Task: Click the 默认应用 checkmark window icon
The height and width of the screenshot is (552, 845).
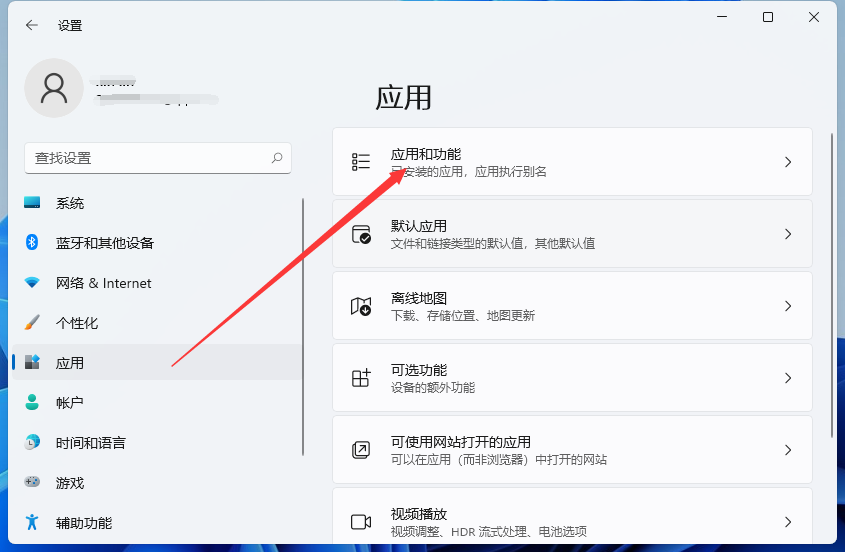Action: (361, 234)
